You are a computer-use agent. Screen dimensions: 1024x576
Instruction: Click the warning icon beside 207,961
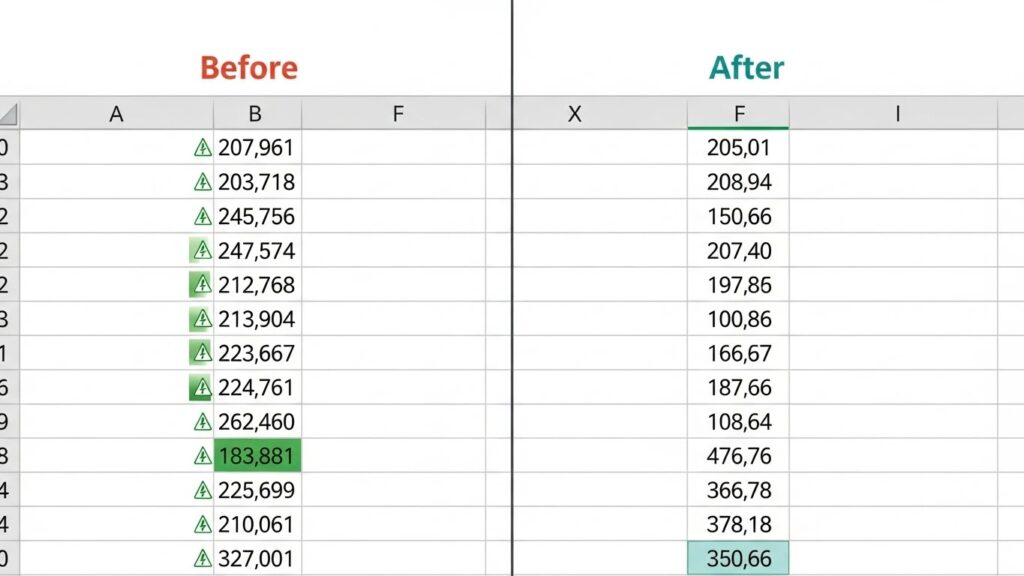(203, 149)
